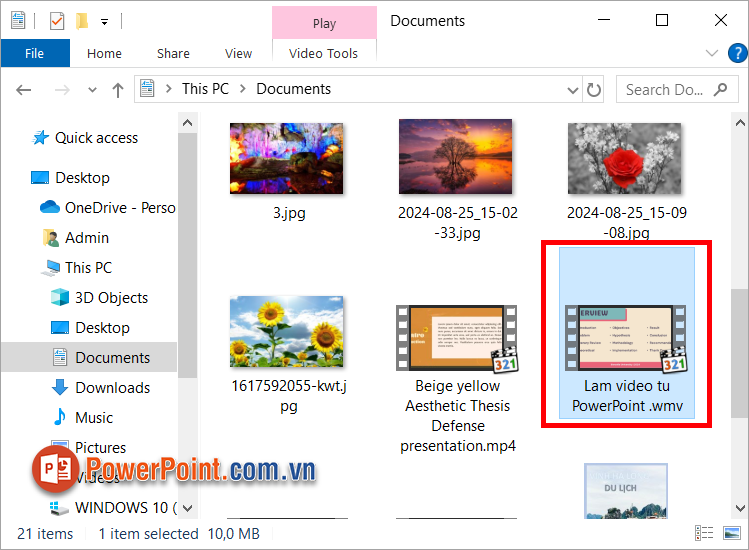Select top Desktop in navigation pane
This screenshot has height=550, width=749.
83,178
